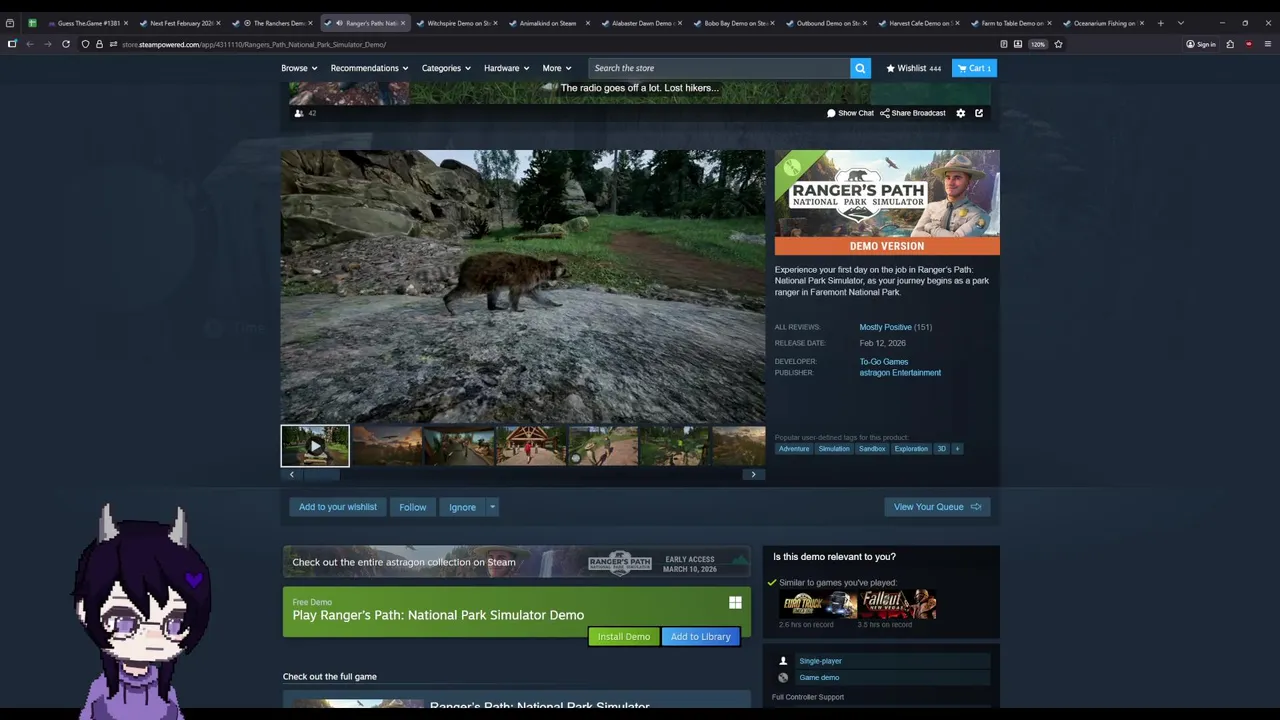Image resolution: width=1280 pixels, height=720 pixels.
Task: Open the Categories dropdown menu
Action: tap(446, 68)
